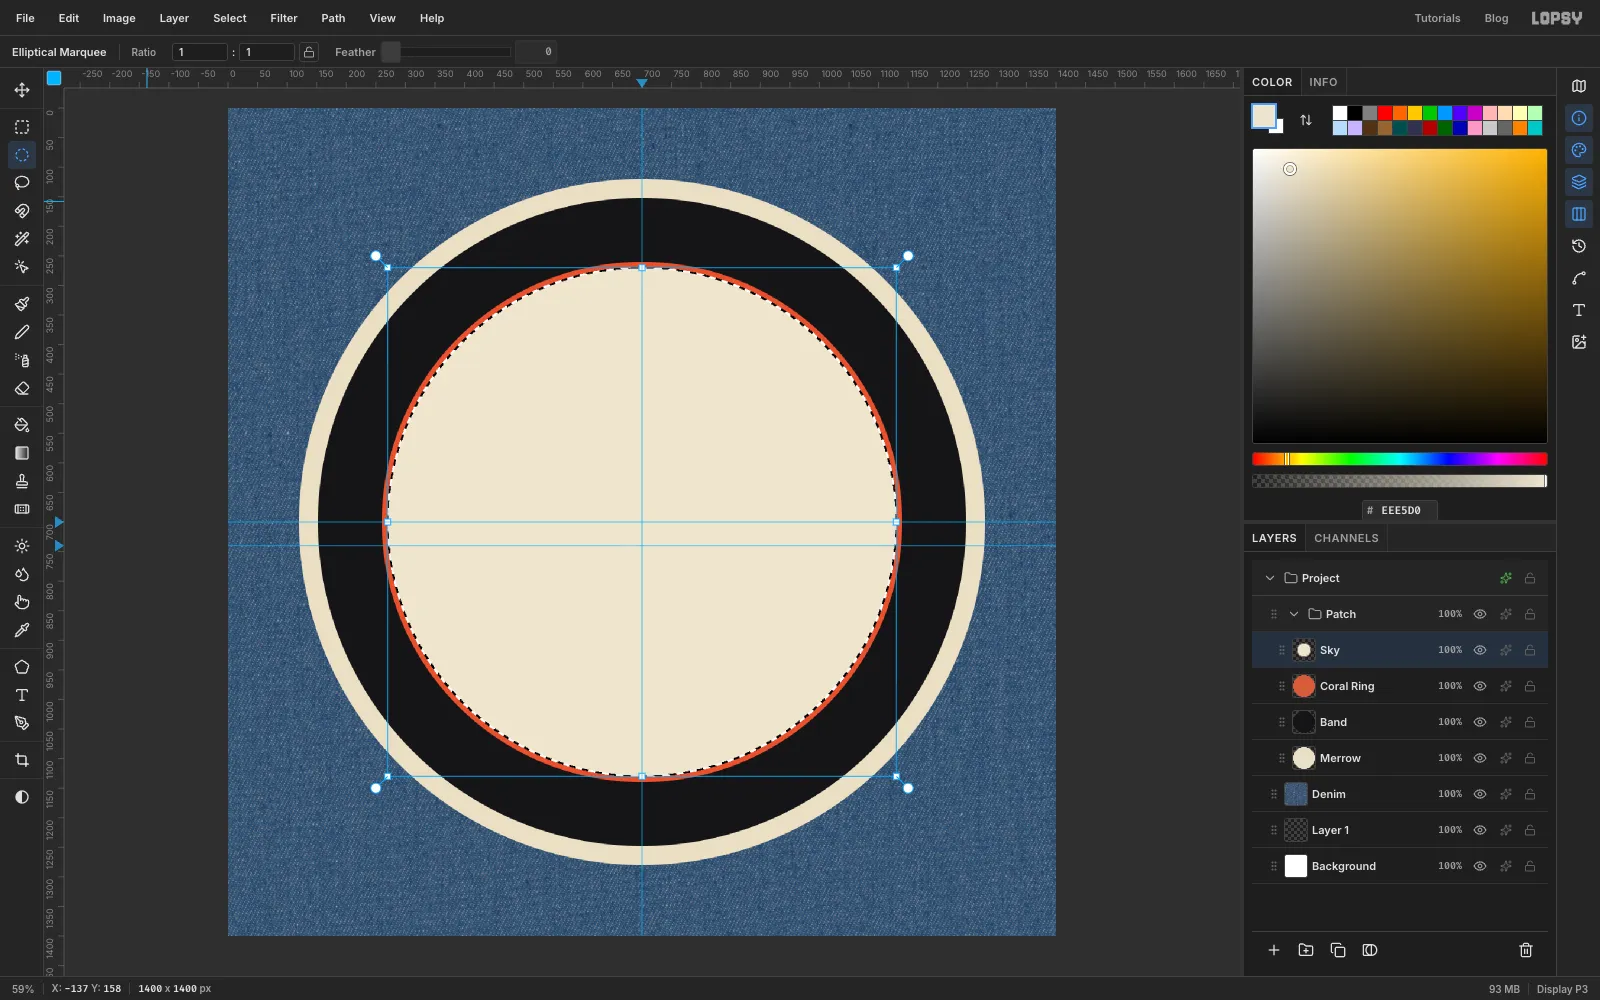Viewport: 1600px width, 1000px height.
Task: Select the Text tool in left toolbar
Action: click(x=22, y=695)
